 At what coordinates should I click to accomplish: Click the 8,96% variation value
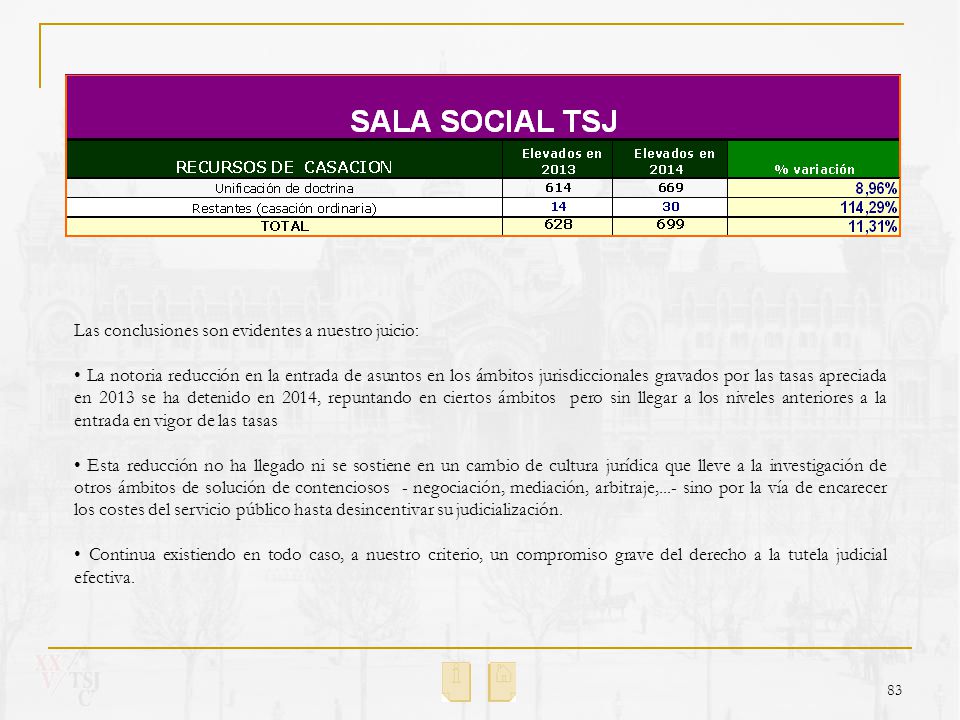coord(876,188)
